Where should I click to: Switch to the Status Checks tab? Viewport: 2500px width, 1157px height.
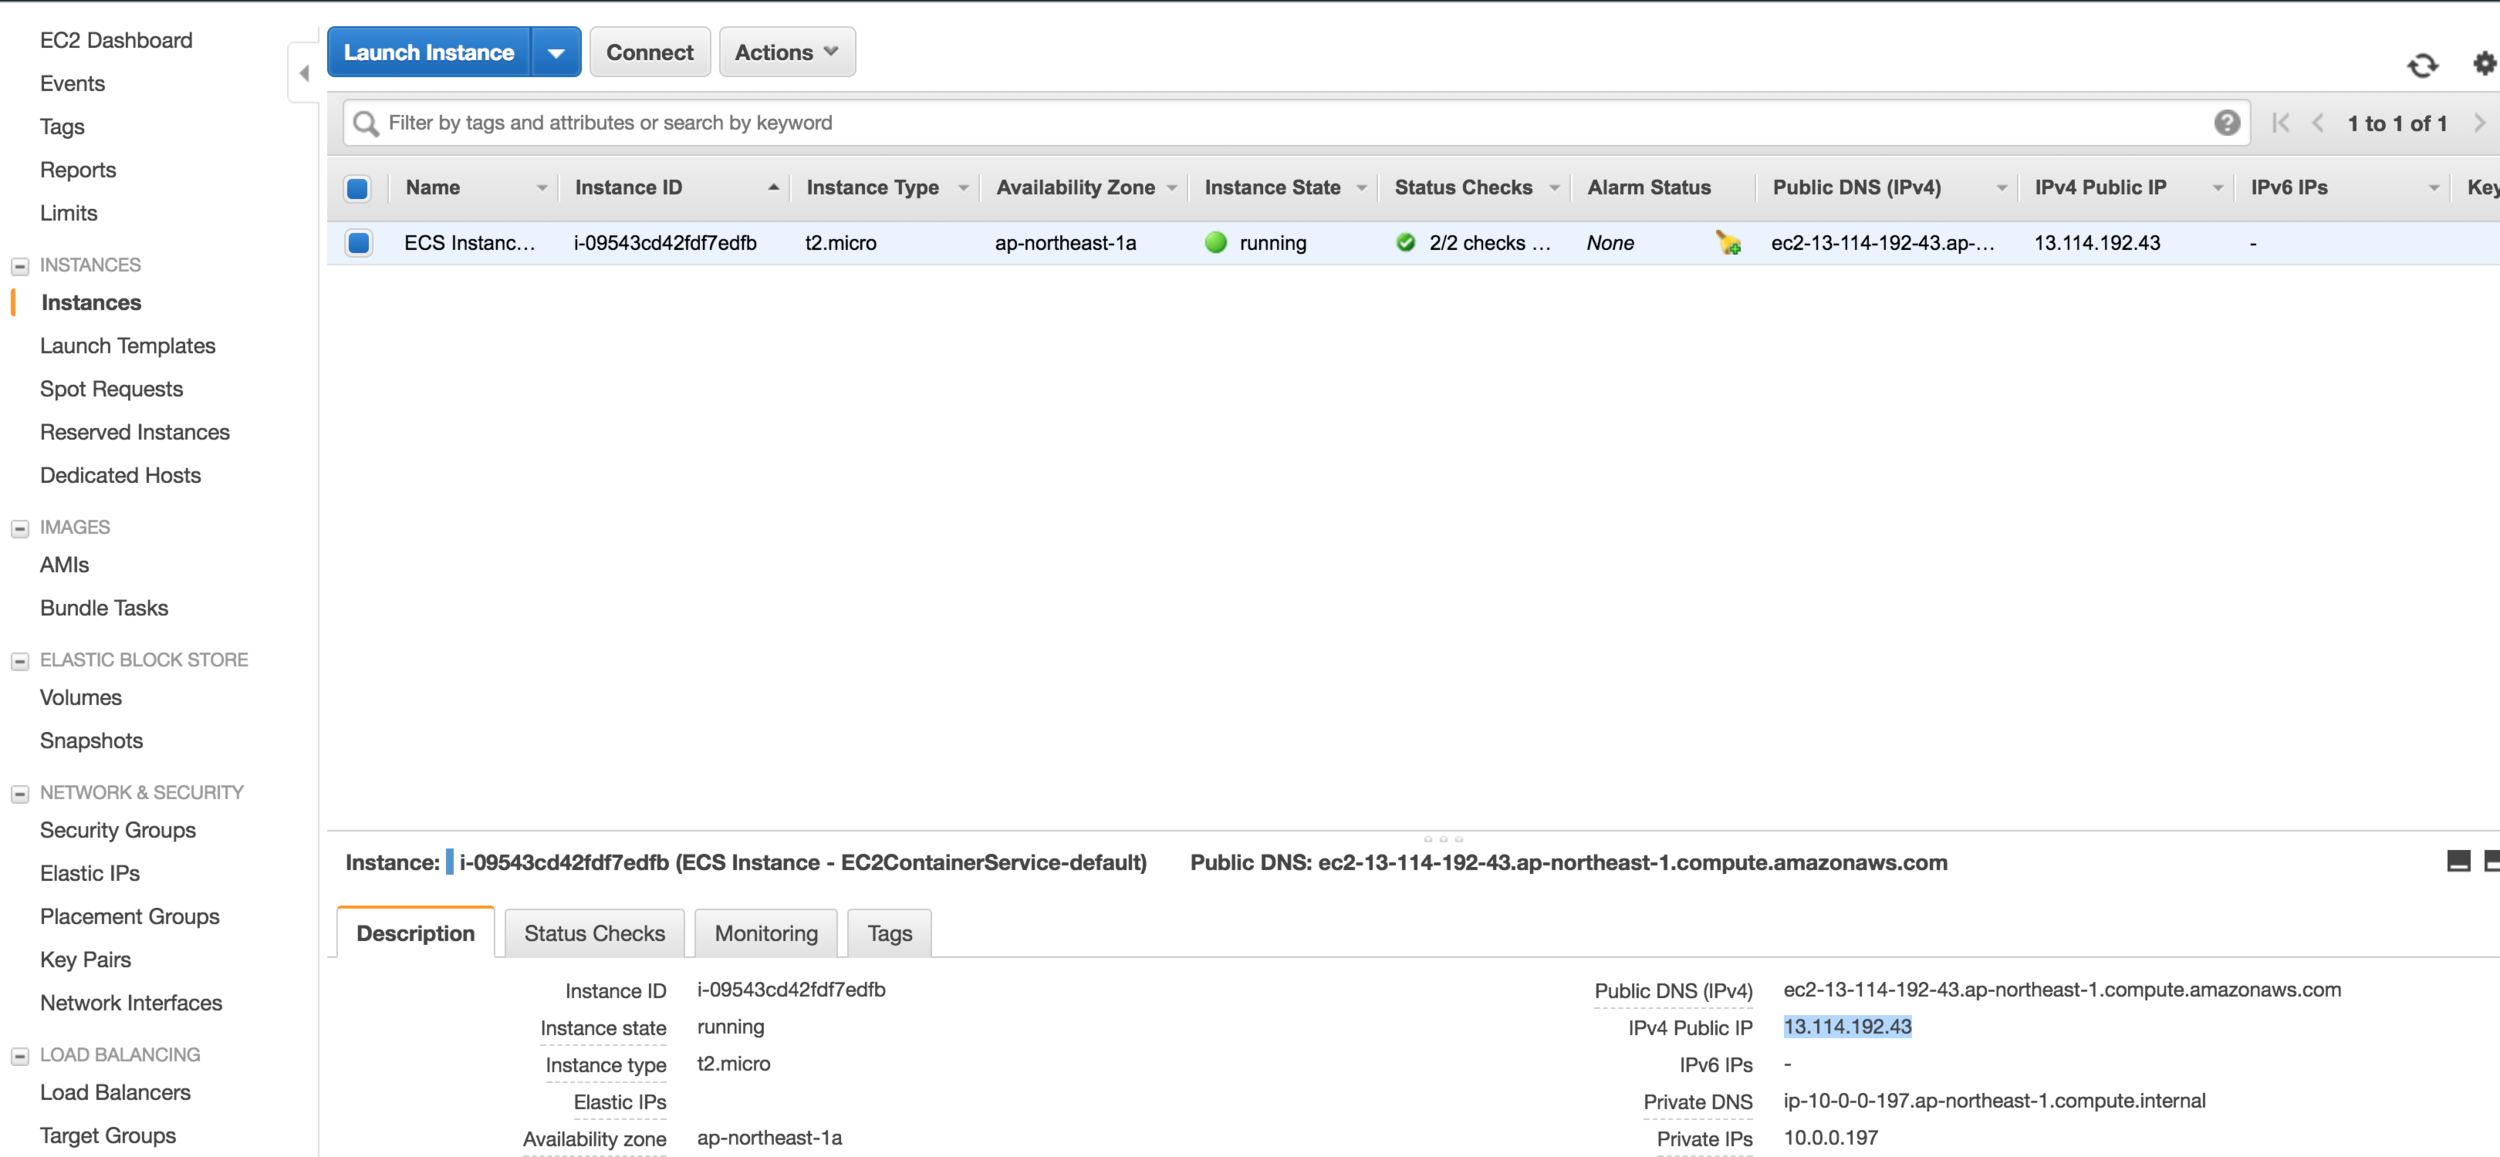594,933
